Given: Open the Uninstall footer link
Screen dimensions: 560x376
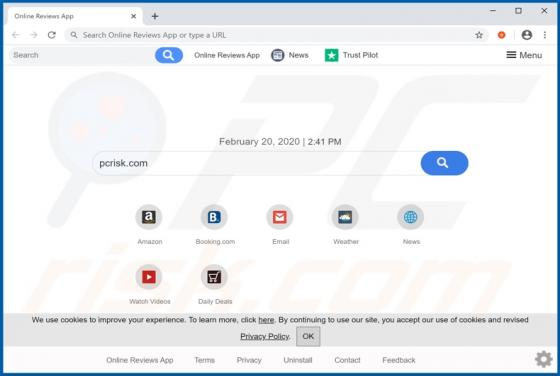Looking at the screenshot, I should [x=298, y=360].
